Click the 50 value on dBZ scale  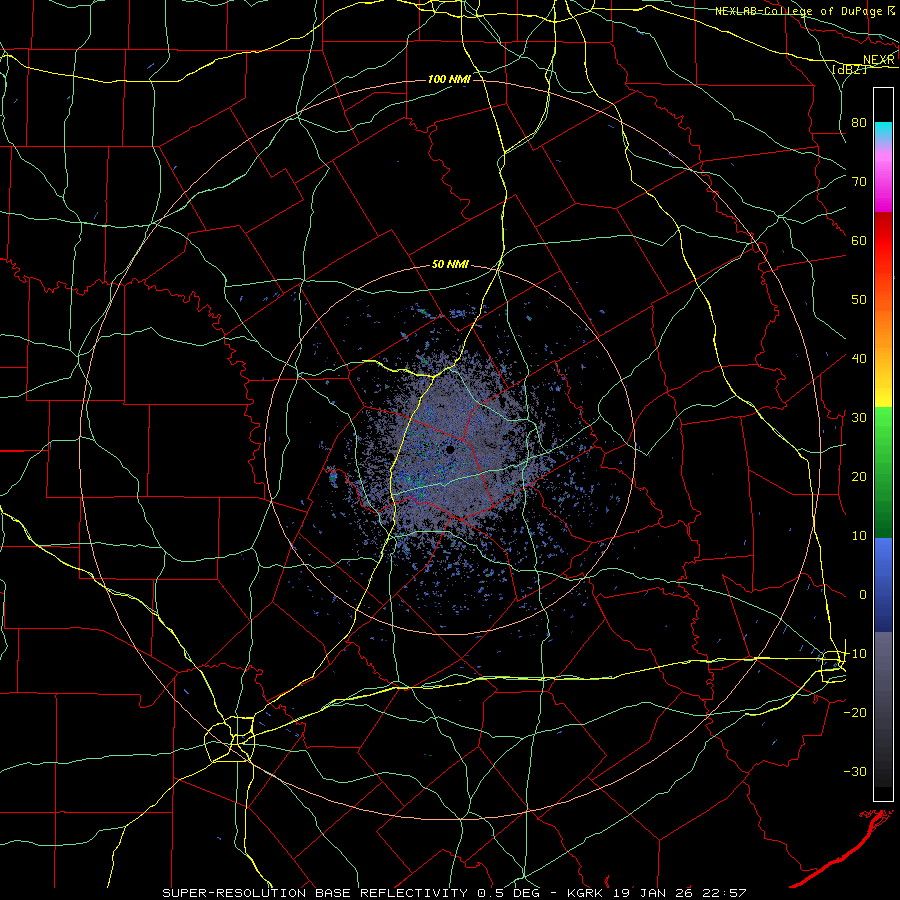pos(859,300)
